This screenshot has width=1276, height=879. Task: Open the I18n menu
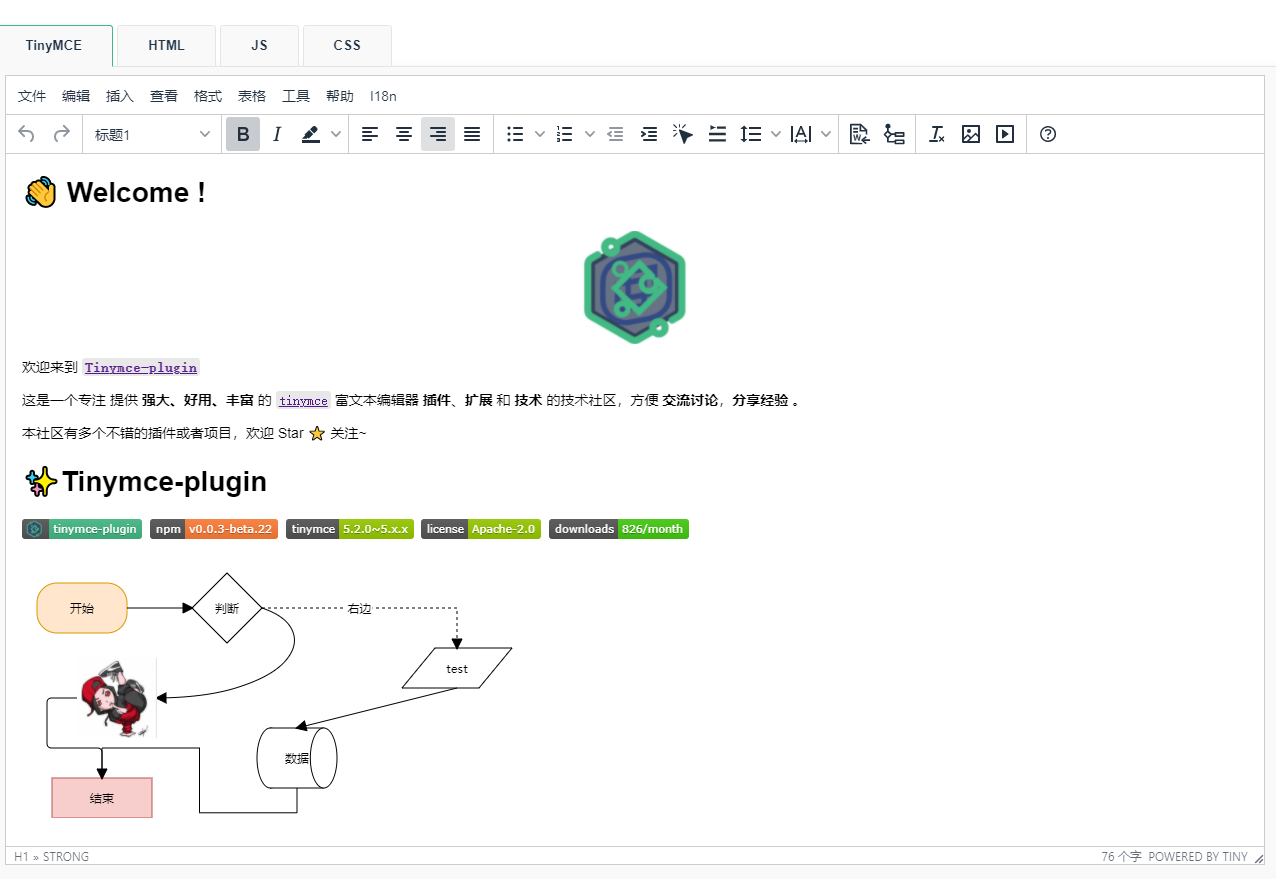pyautogui.click(x=383, y=96)
